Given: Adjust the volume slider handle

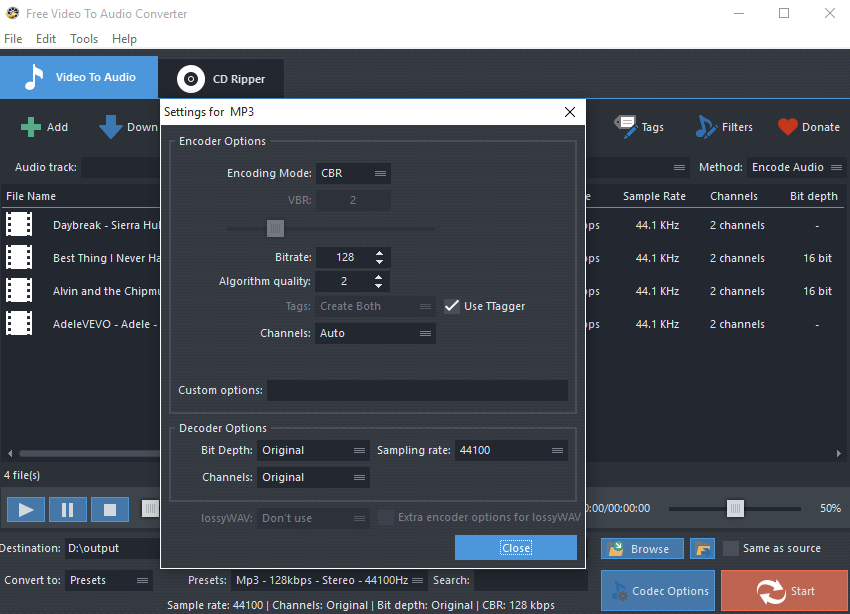Looking at the screenshot, I should 735,509.
